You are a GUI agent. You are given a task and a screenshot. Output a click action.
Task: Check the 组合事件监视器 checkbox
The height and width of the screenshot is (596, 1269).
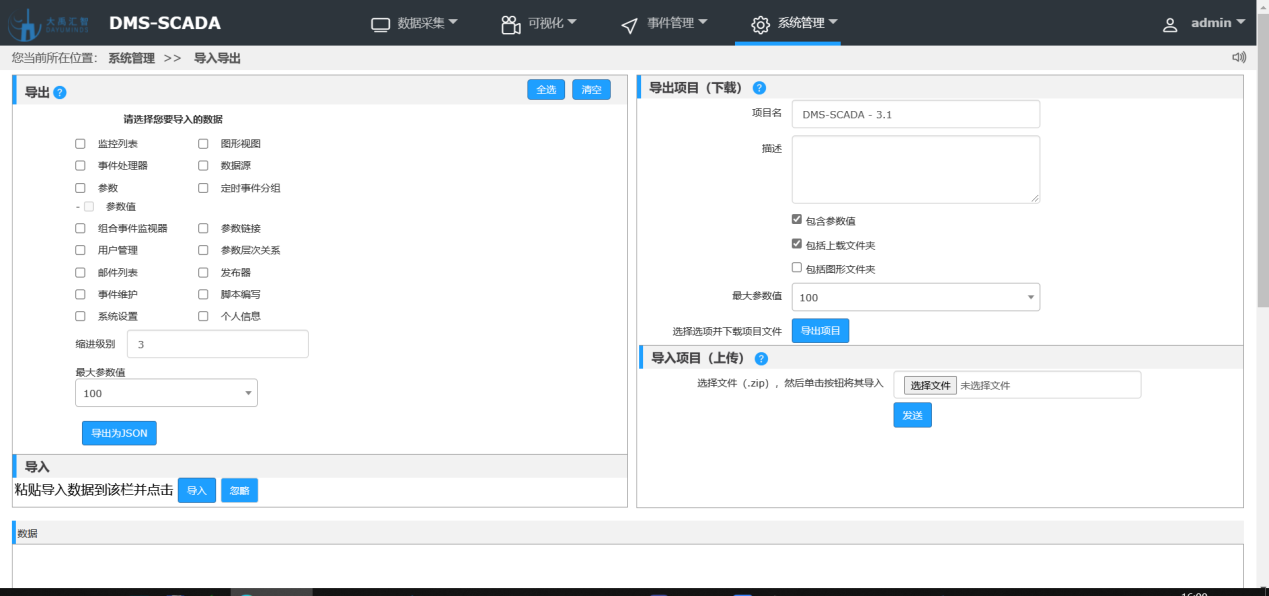tap(80, 228)
